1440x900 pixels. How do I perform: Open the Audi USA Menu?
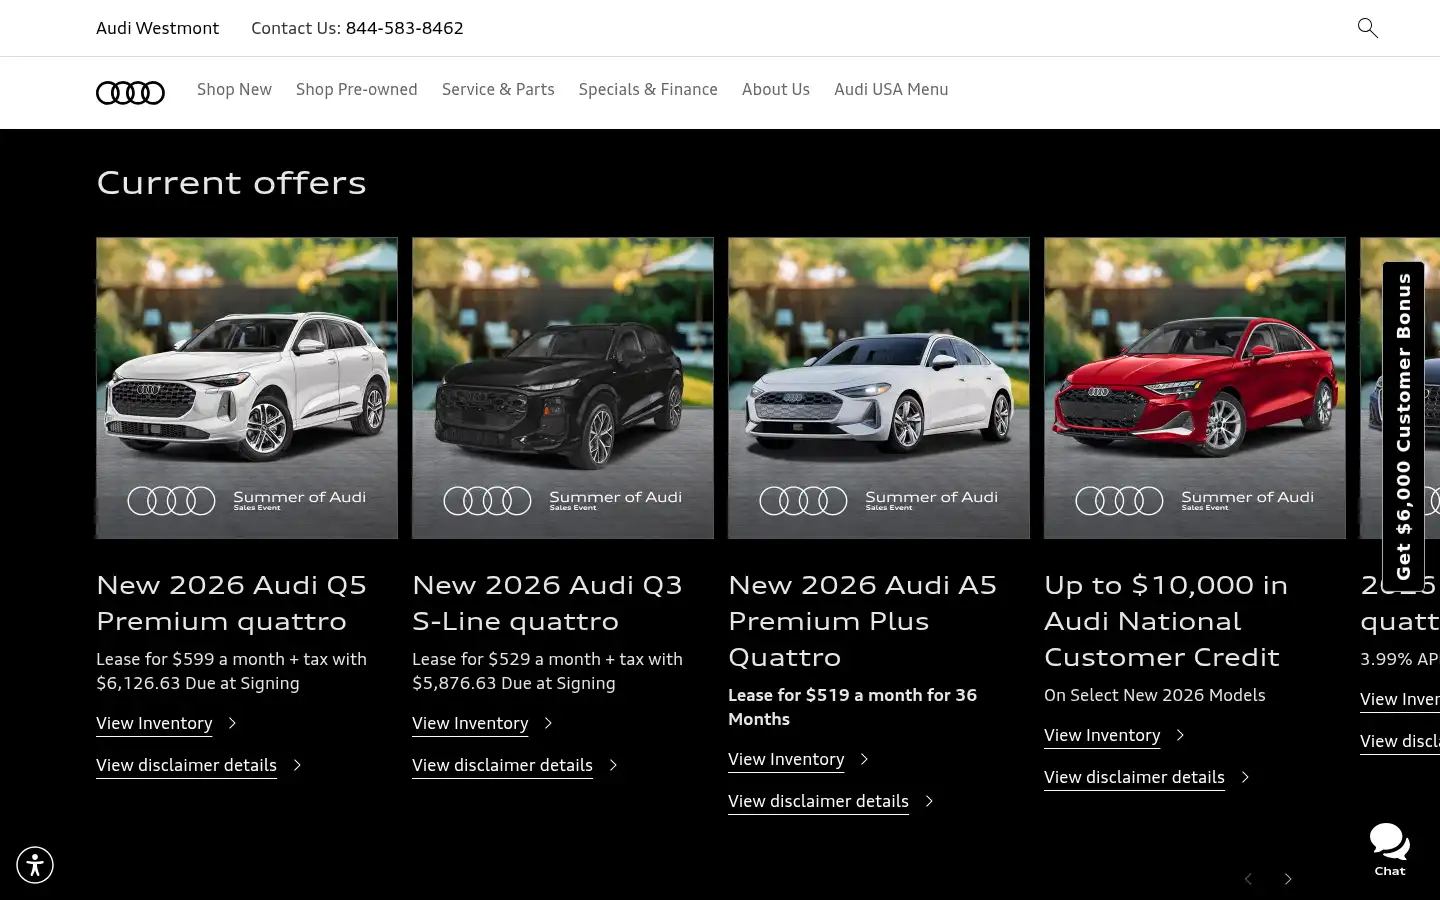click(x=891, y=89)
